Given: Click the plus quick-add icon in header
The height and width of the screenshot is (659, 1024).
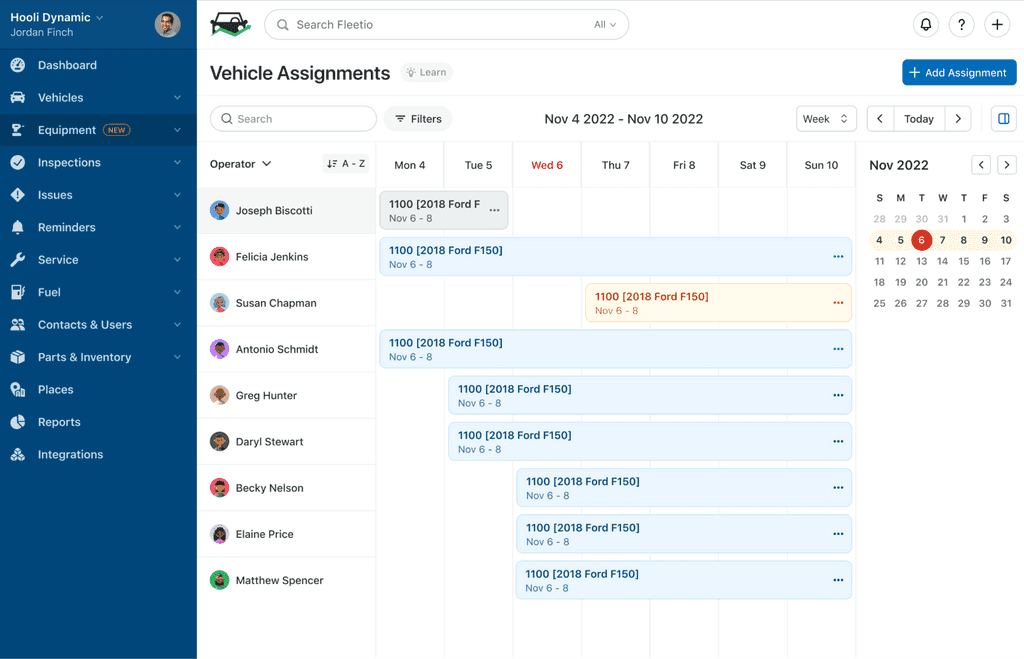Looking at the screenshot, I should point(997,25).
